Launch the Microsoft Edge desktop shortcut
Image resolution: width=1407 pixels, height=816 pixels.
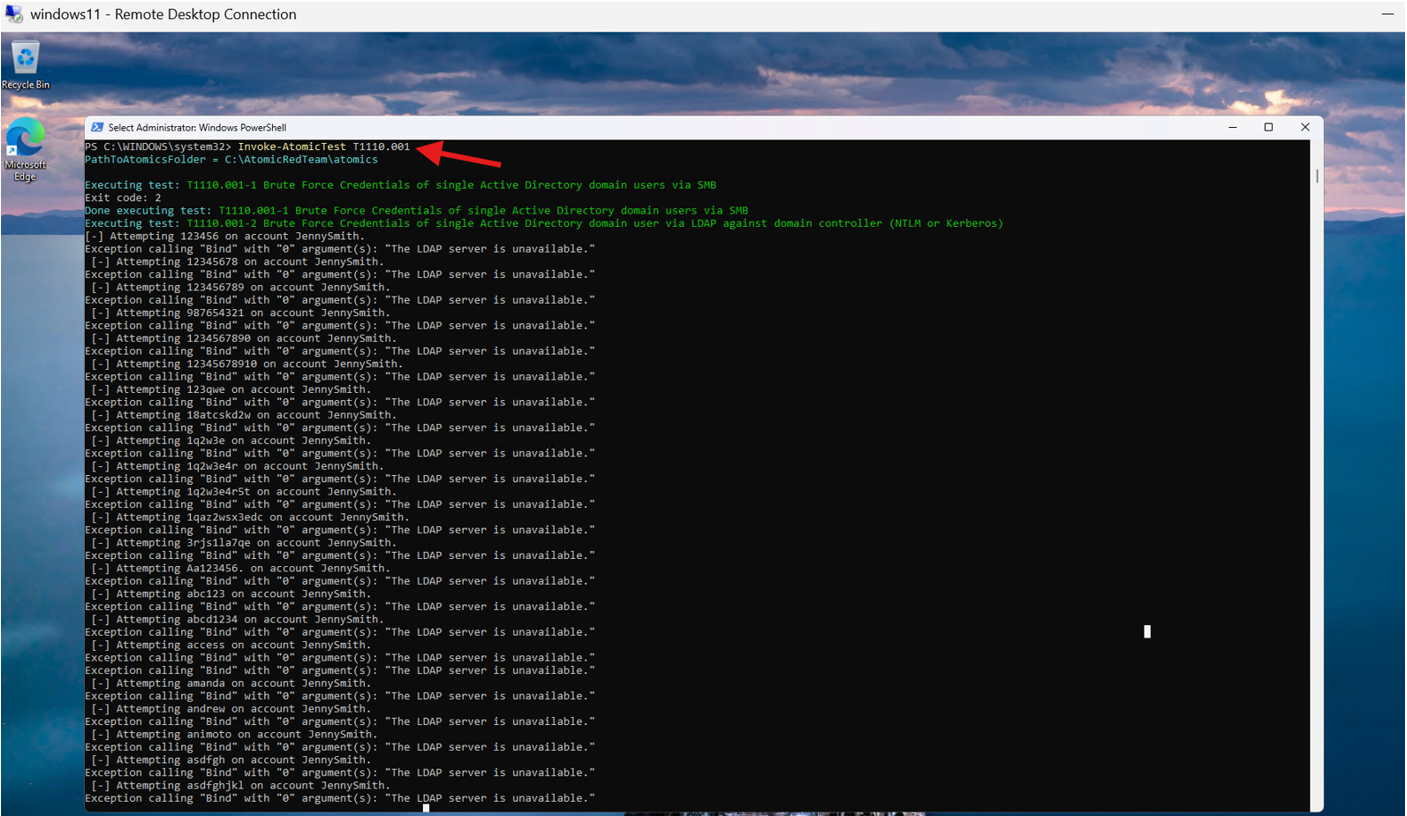click(25, 149)
